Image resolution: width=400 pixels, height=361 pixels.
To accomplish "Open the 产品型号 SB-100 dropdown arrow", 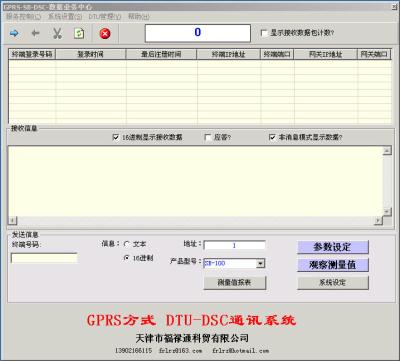I will [x=261, y=263].
